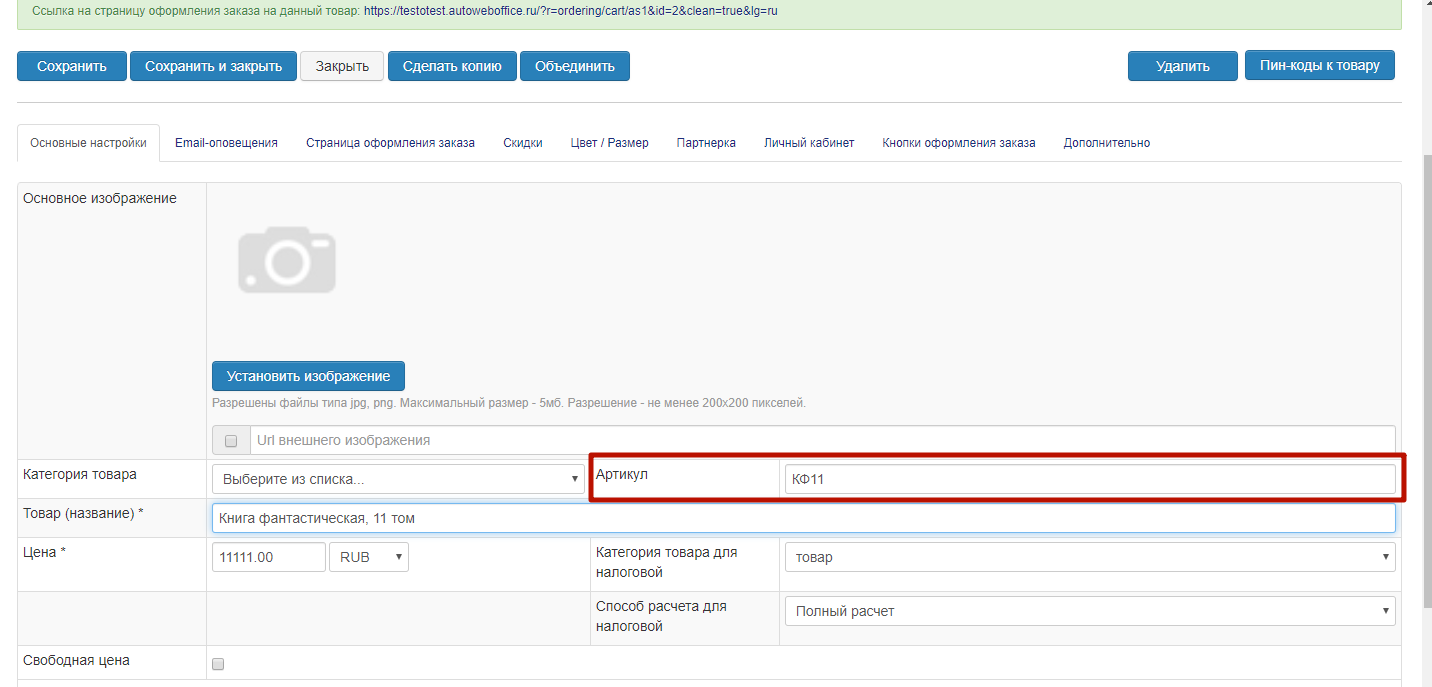
Task: Expand the Способ расчета Полный расчет dropdown
Action: point(1089,611)
